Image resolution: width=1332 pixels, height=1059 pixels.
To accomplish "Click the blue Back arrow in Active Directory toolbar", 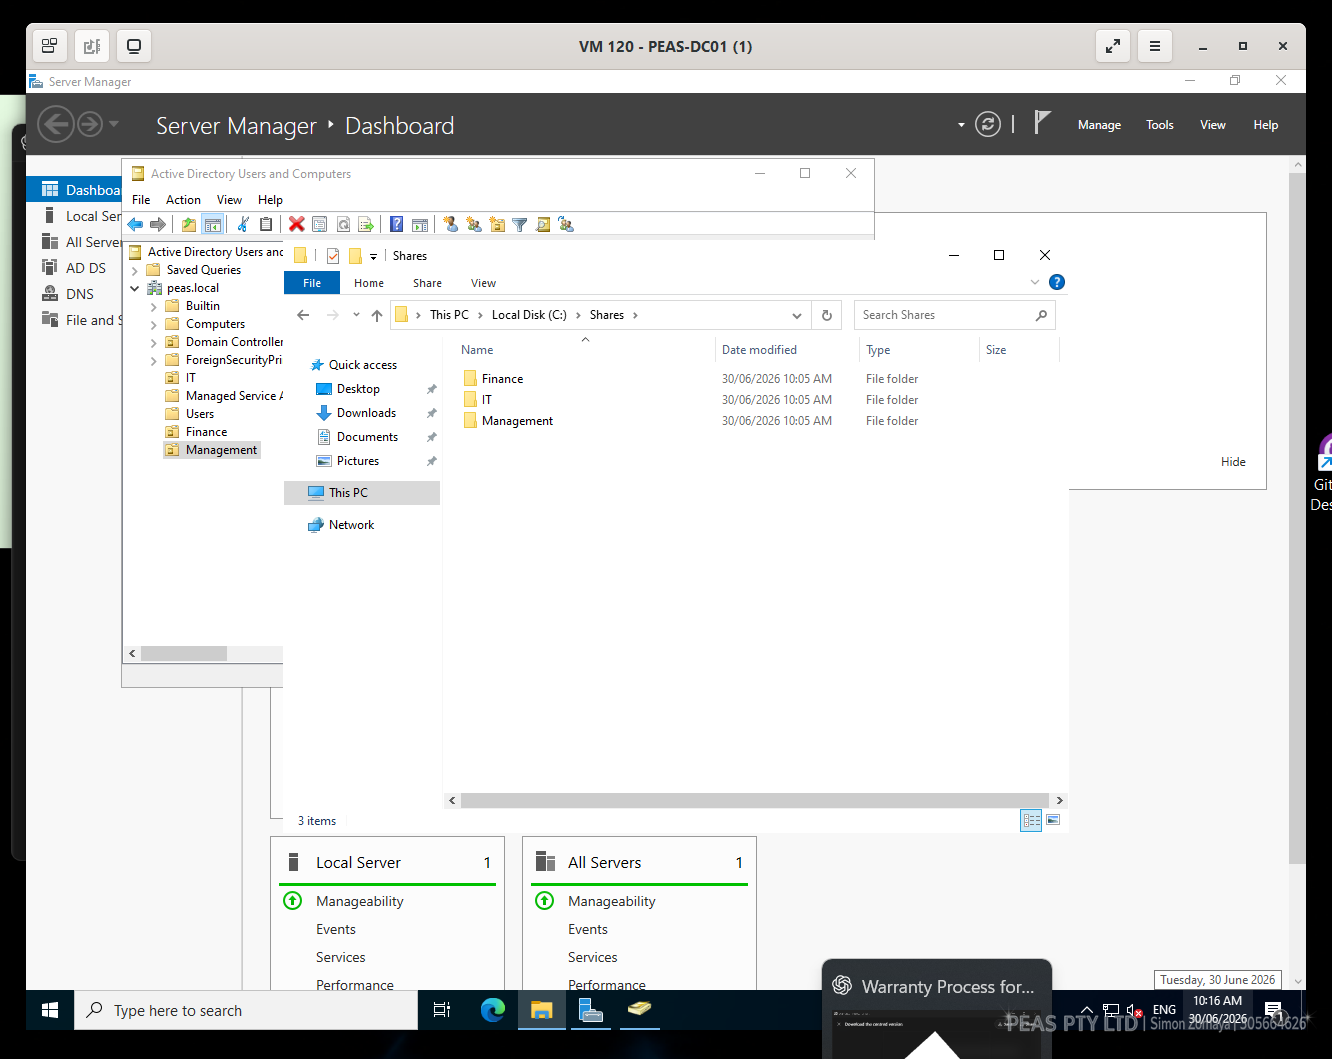I will point(135,225).
